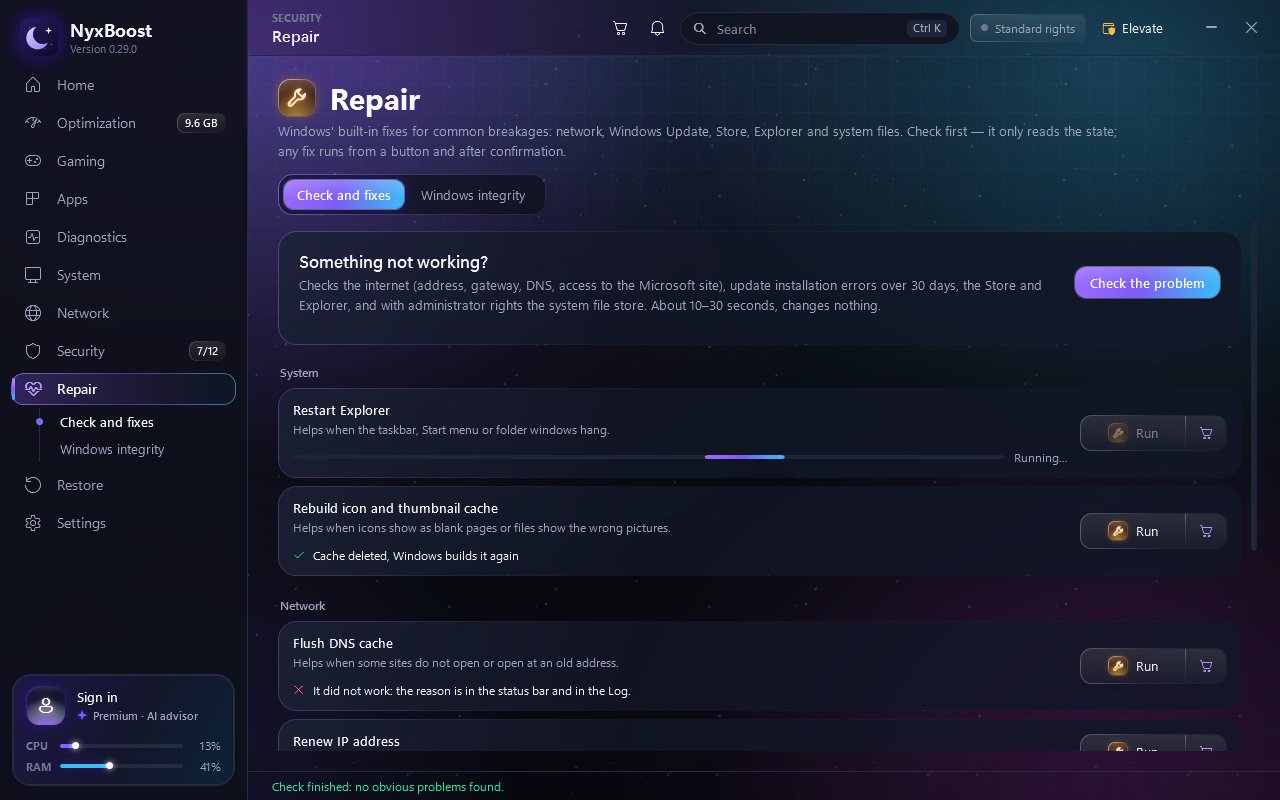1280x800 pixels.
Task: Switch to Windows integrity tab
Action: pyautogui.click(x=473, y=195)
